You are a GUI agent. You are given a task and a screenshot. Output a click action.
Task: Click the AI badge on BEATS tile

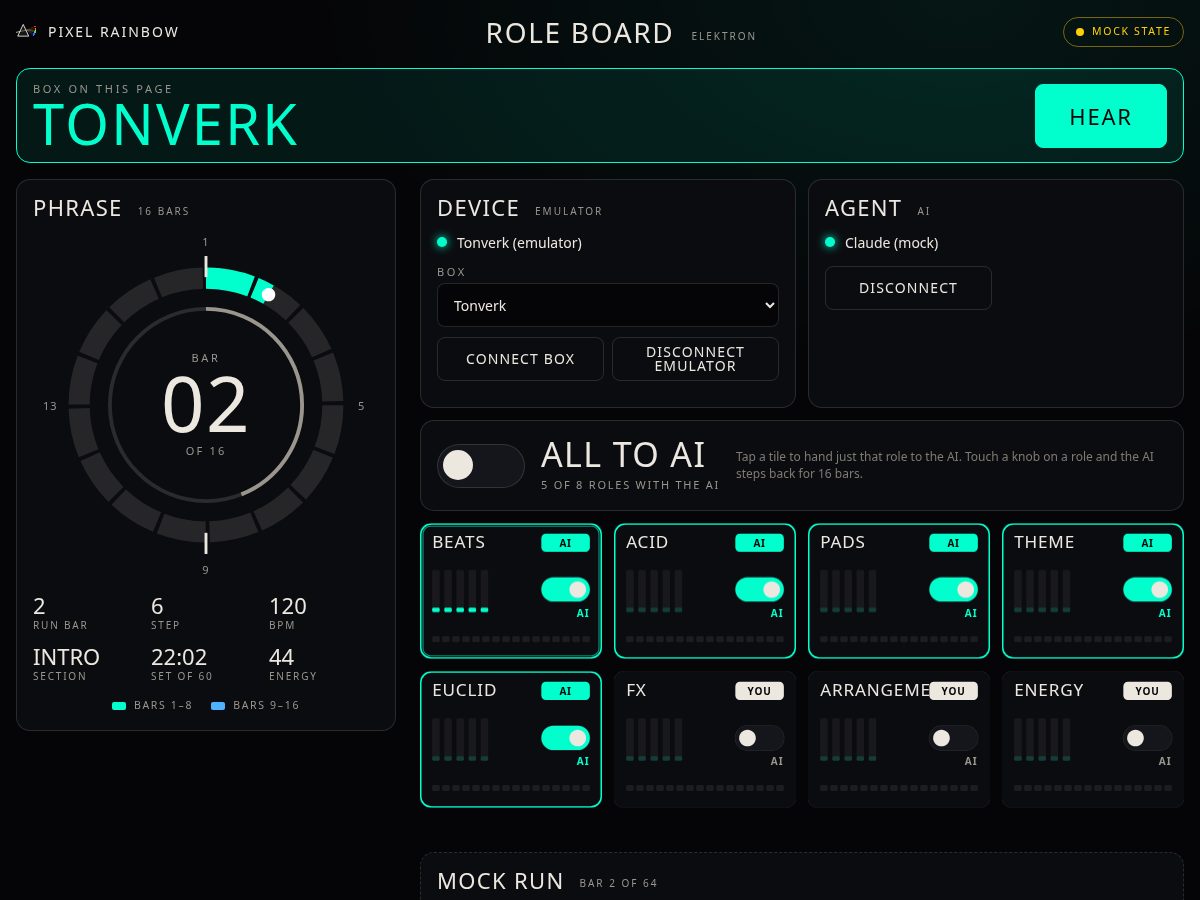[x=566, y=543]
